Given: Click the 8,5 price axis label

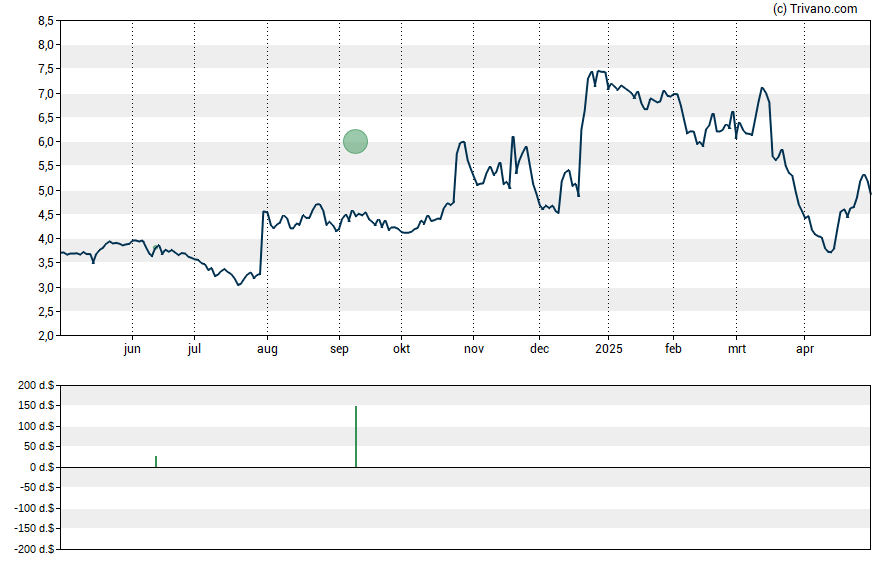Looking at the screenshot, I should (46, 21).
